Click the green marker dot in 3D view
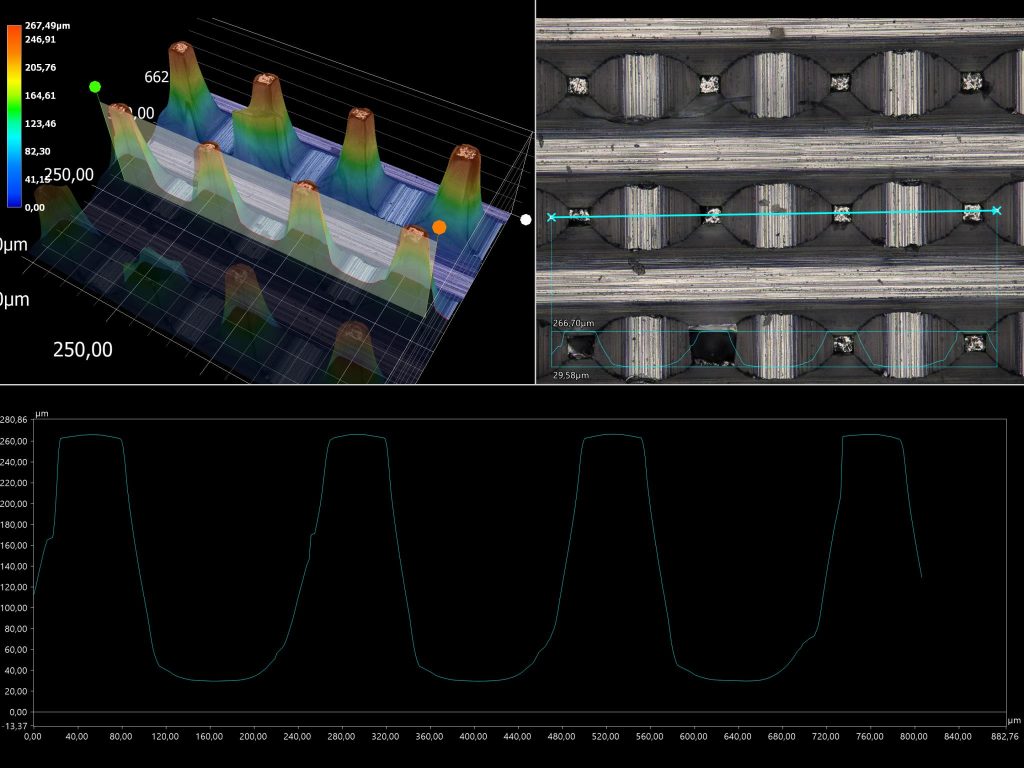Image resolution: width=1024 pixels, height=768 pixels. pyautogui.click(x=95, y=87)
